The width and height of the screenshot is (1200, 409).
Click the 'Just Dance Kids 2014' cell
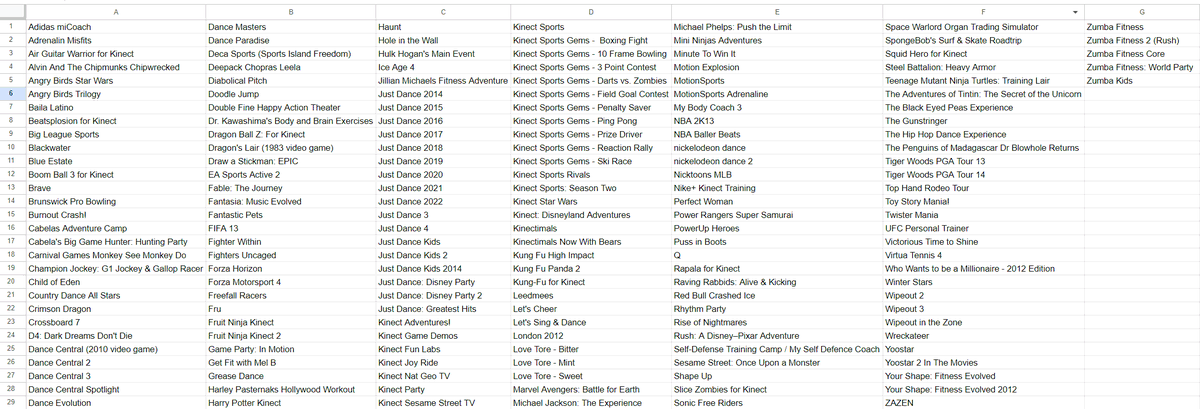click(x=443, y=268)
